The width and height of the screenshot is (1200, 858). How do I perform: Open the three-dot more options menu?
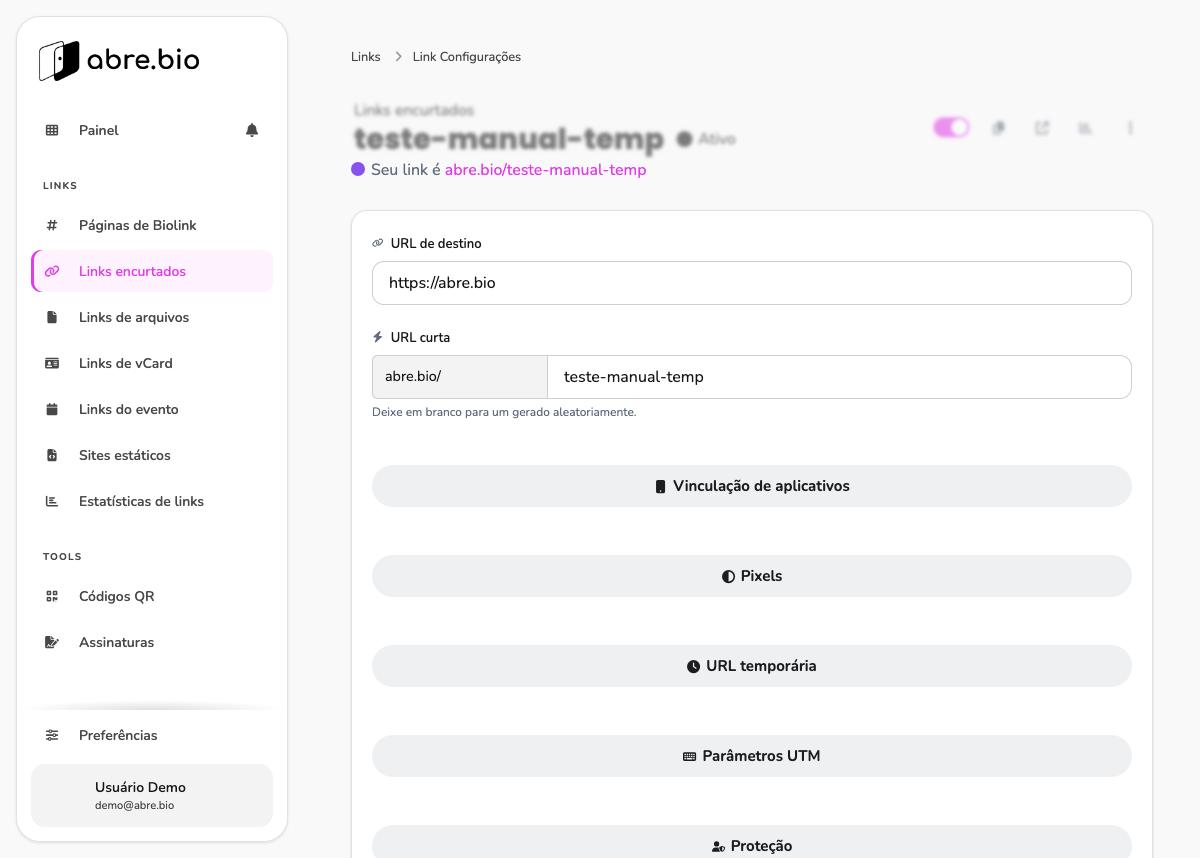(1131, 128)
